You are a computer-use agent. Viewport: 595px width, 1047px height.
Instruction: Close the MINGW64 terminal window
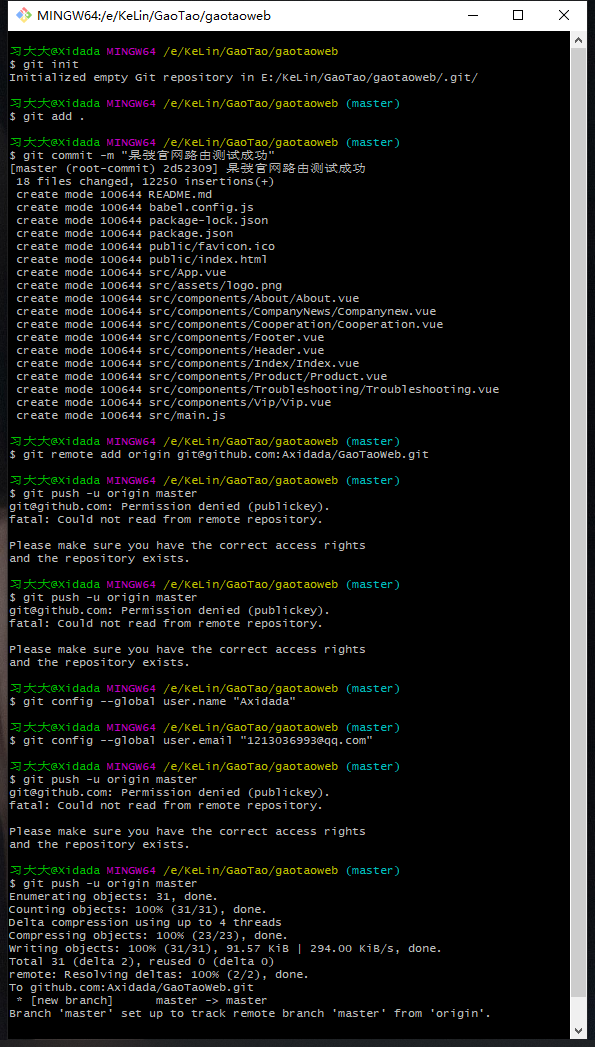point(564,15)
